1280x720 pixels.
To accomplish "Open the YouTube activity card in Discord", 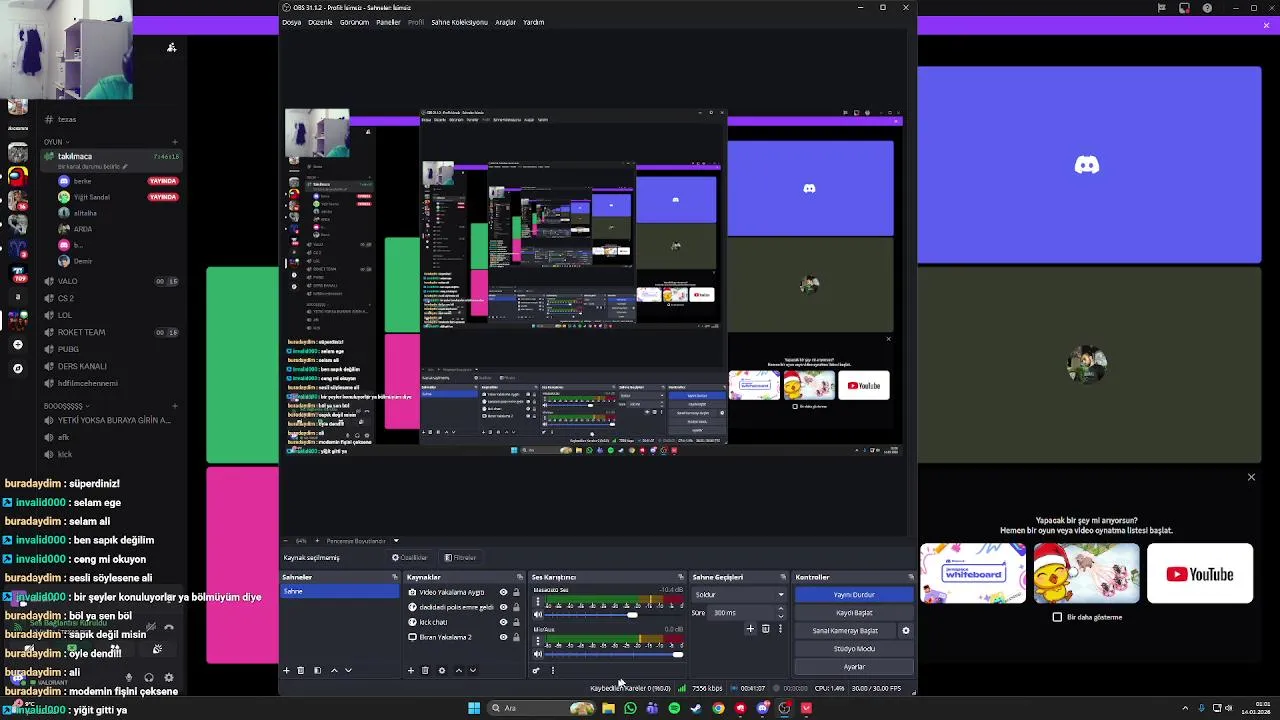I will tap(1200, 574).
